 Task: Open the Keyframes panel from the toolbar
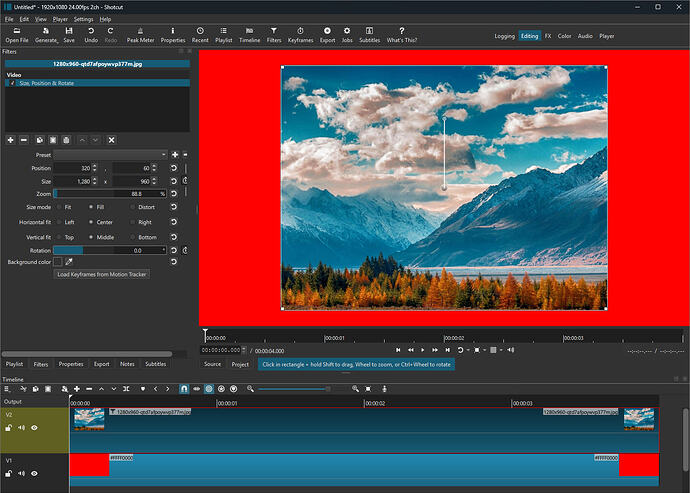[x=299, y=35]
